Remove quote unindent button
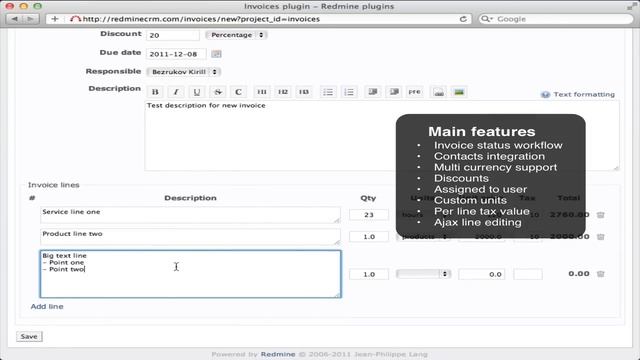 click(x=394, y=92)
